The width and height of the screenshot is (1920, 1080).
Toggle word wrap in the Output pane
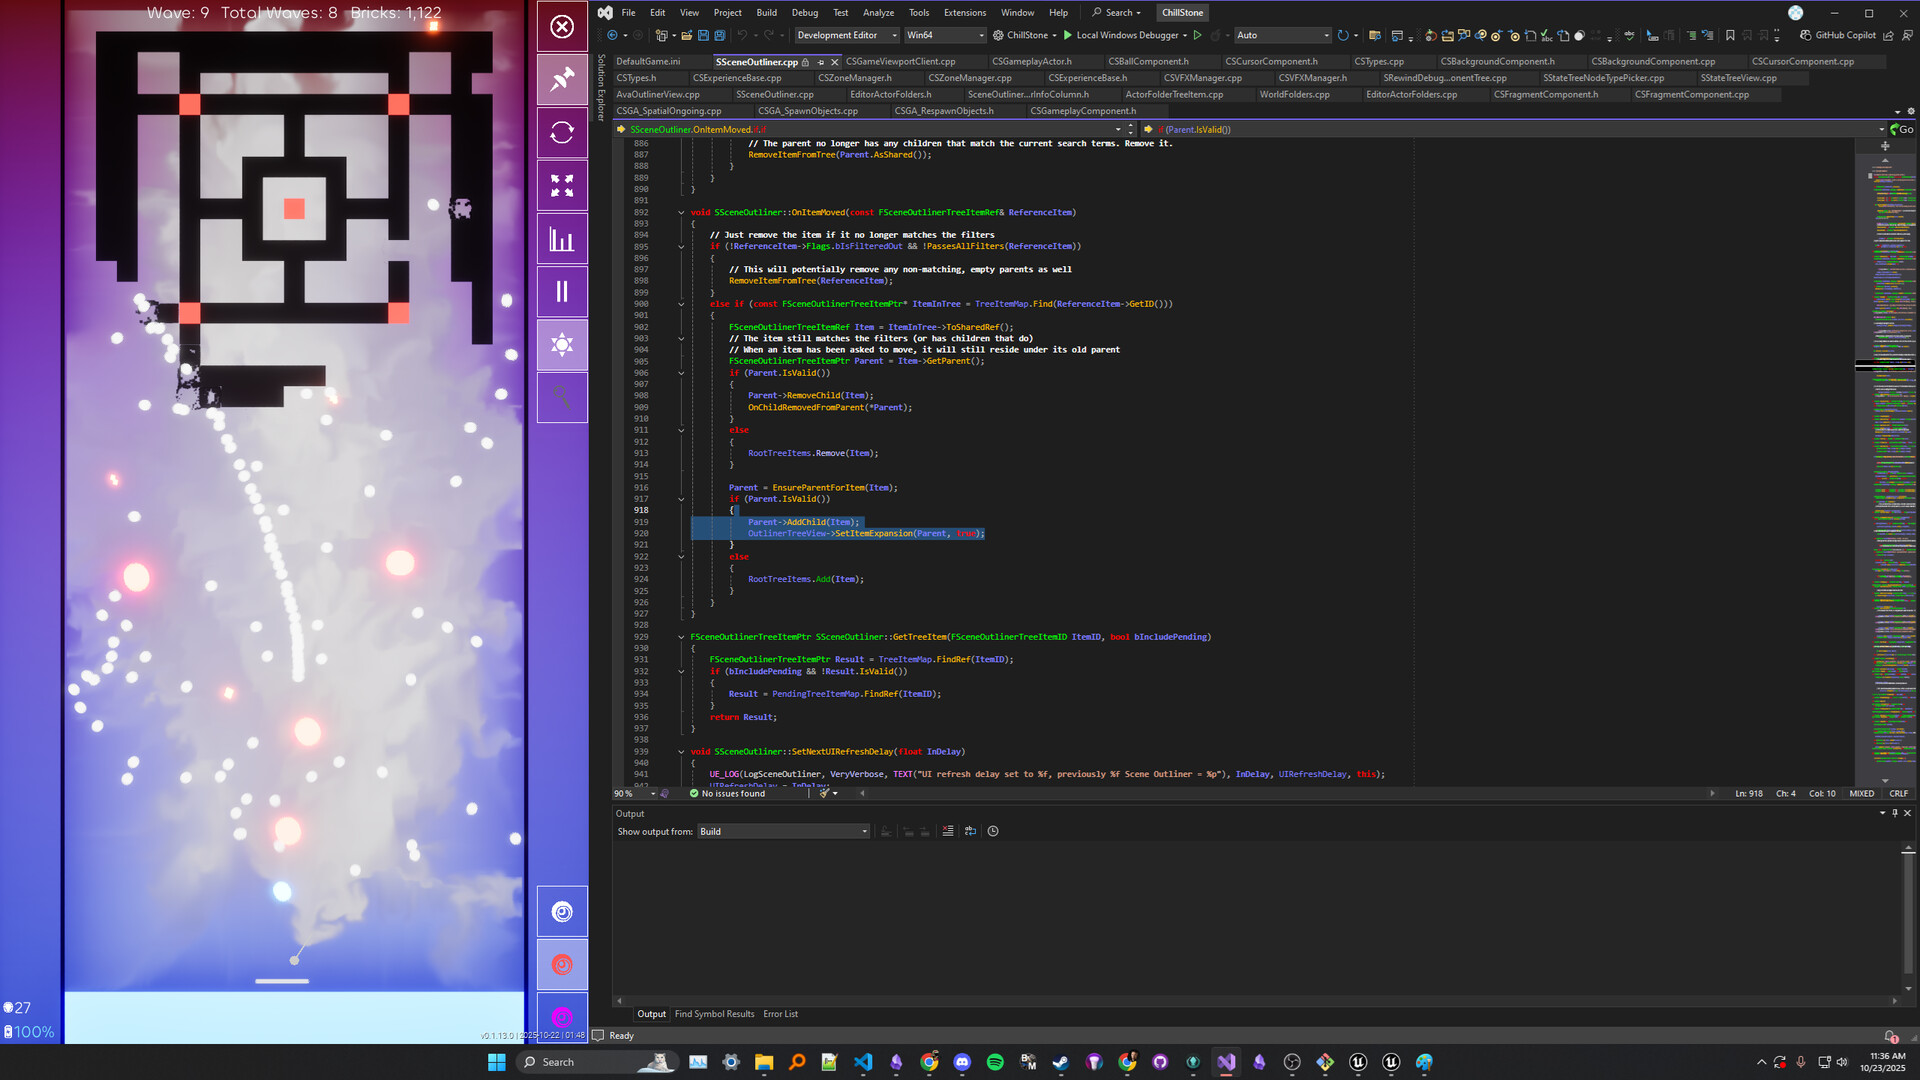click(969, 830)
